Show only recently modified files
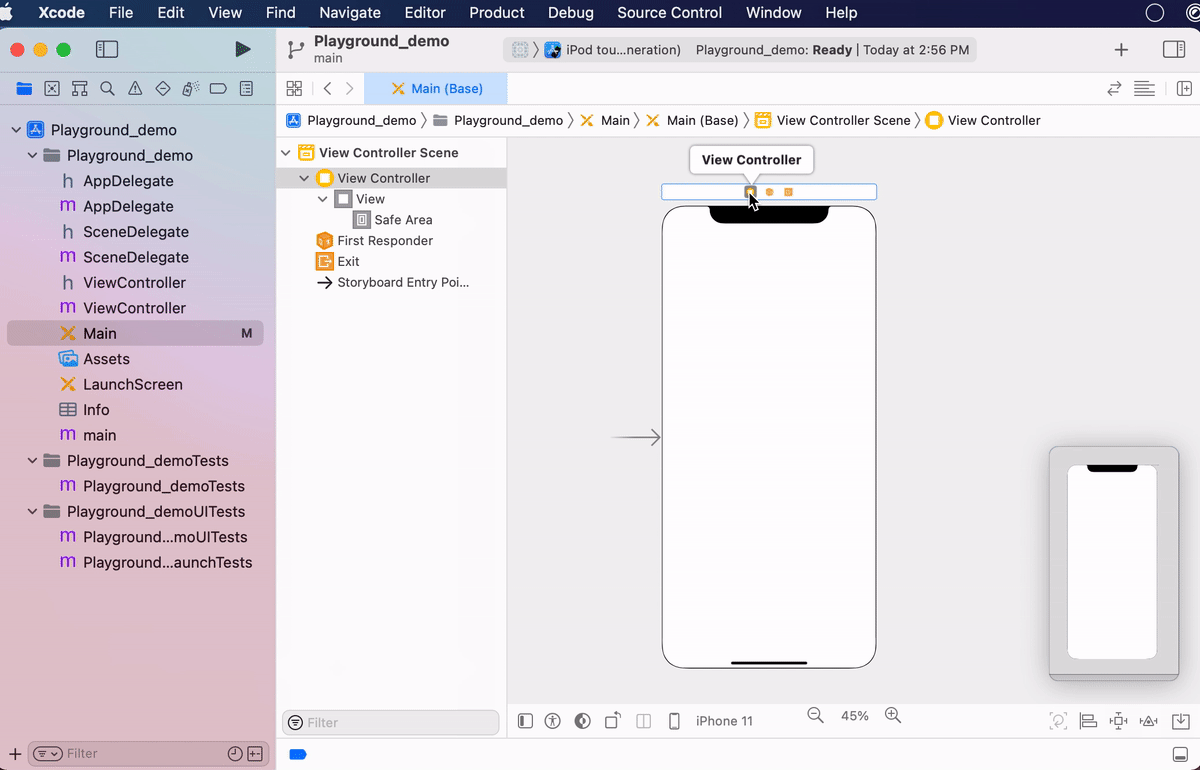 pos(234,753)
